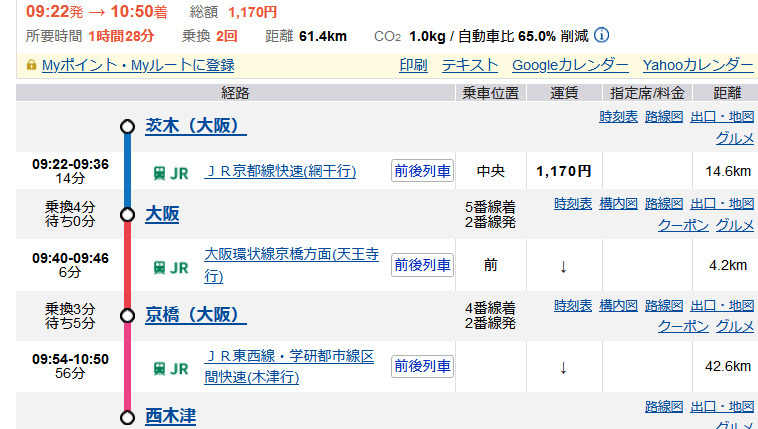Click the lock icon beside Myポイント
Screen dimensions: 758x429
[x=31, y=65]
